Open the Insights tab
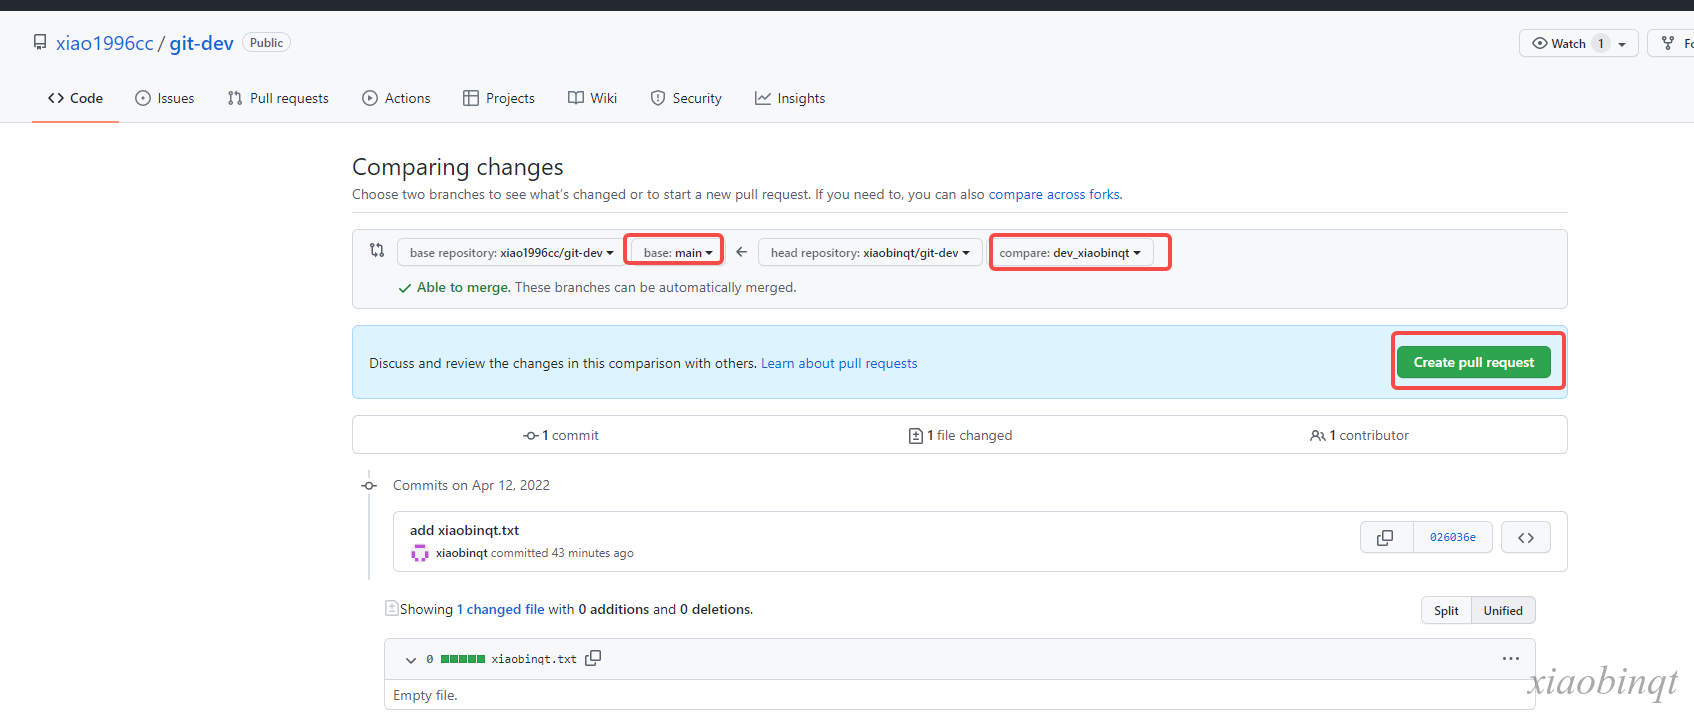This screenshot has width=1694, height=725. click(790, 98)
